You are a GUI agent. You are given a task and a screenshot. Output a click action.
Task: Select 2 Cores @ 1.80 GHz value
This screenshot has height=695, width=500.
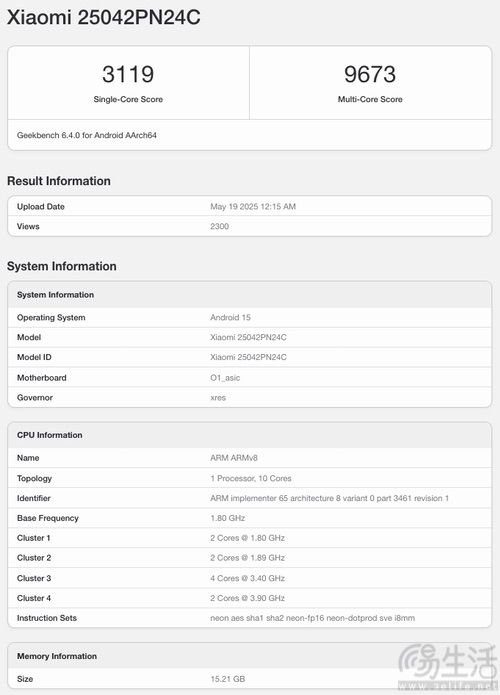[x=247, y=538]
